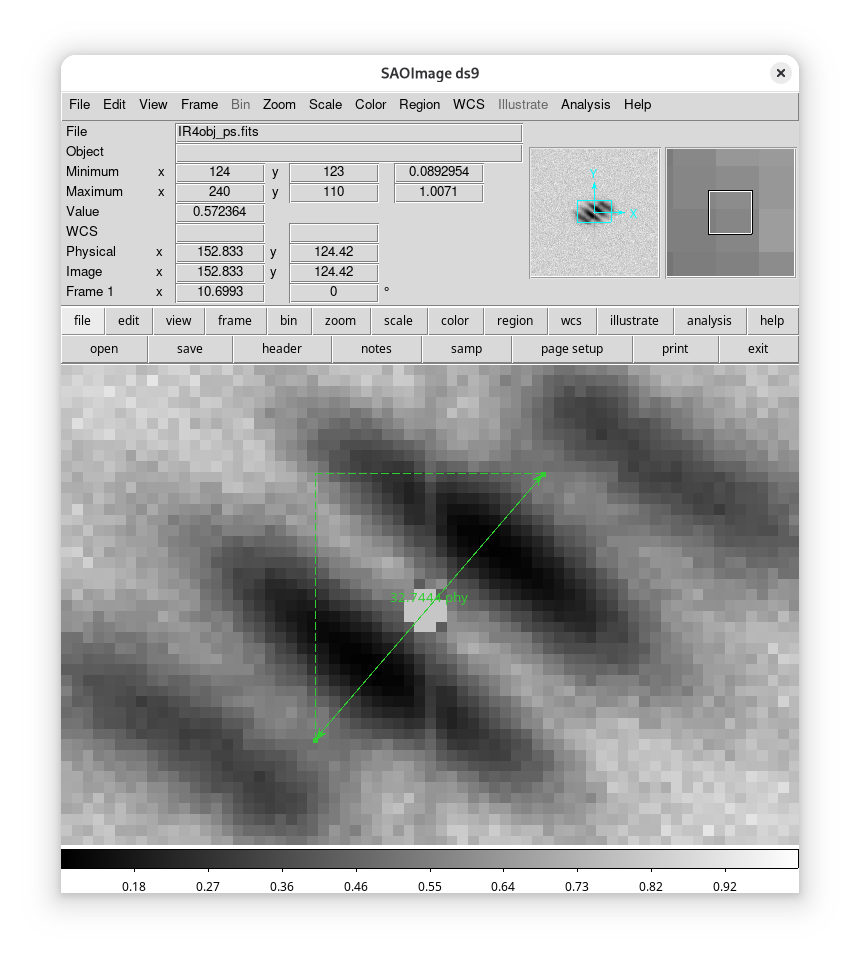The width and height of the screenshot is (860, 960).
Task: Click the magnifier preview panel
Action: point(730,213)
